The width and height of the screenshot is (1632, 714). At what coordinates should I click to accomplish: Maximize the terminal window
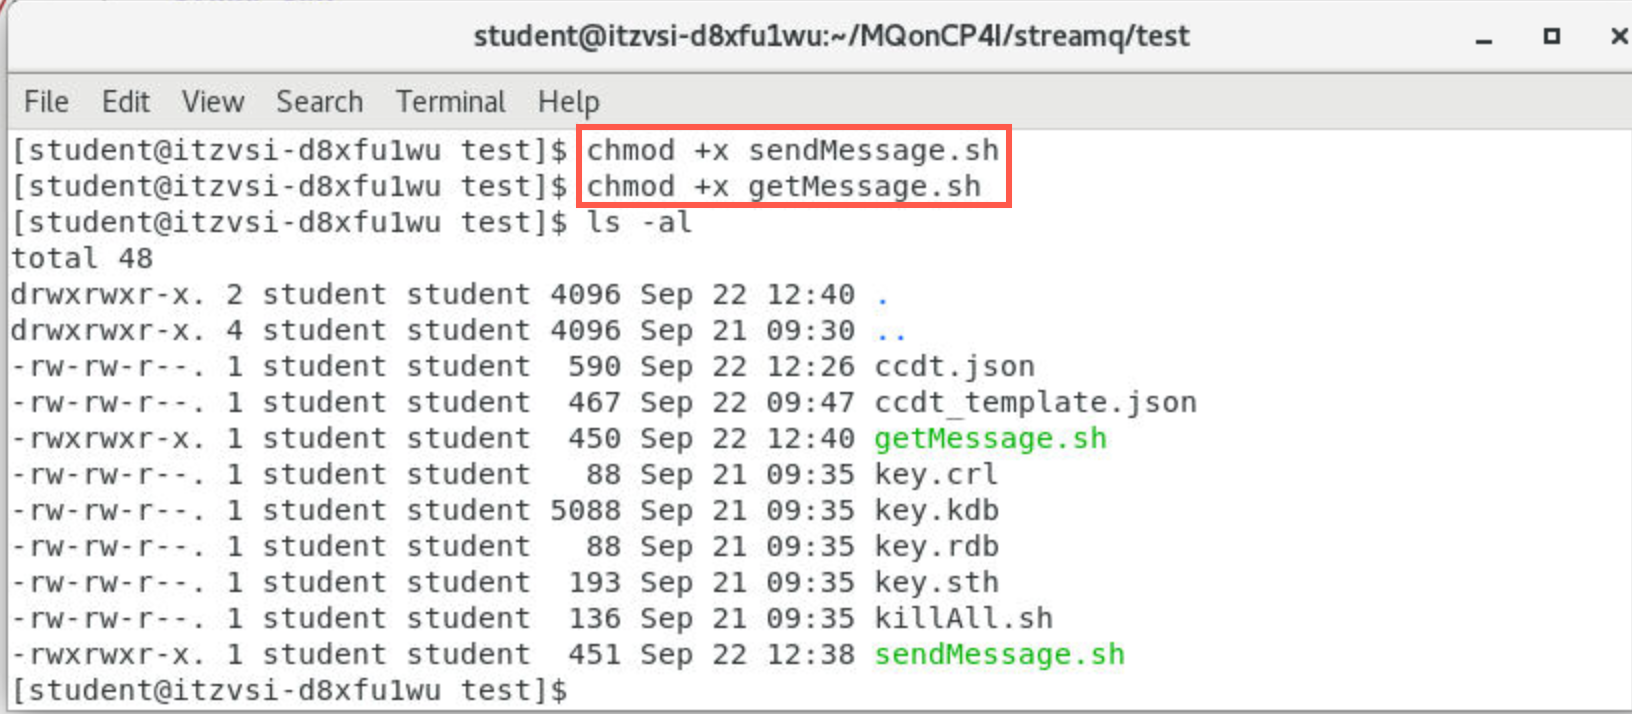pos(1551,36)
